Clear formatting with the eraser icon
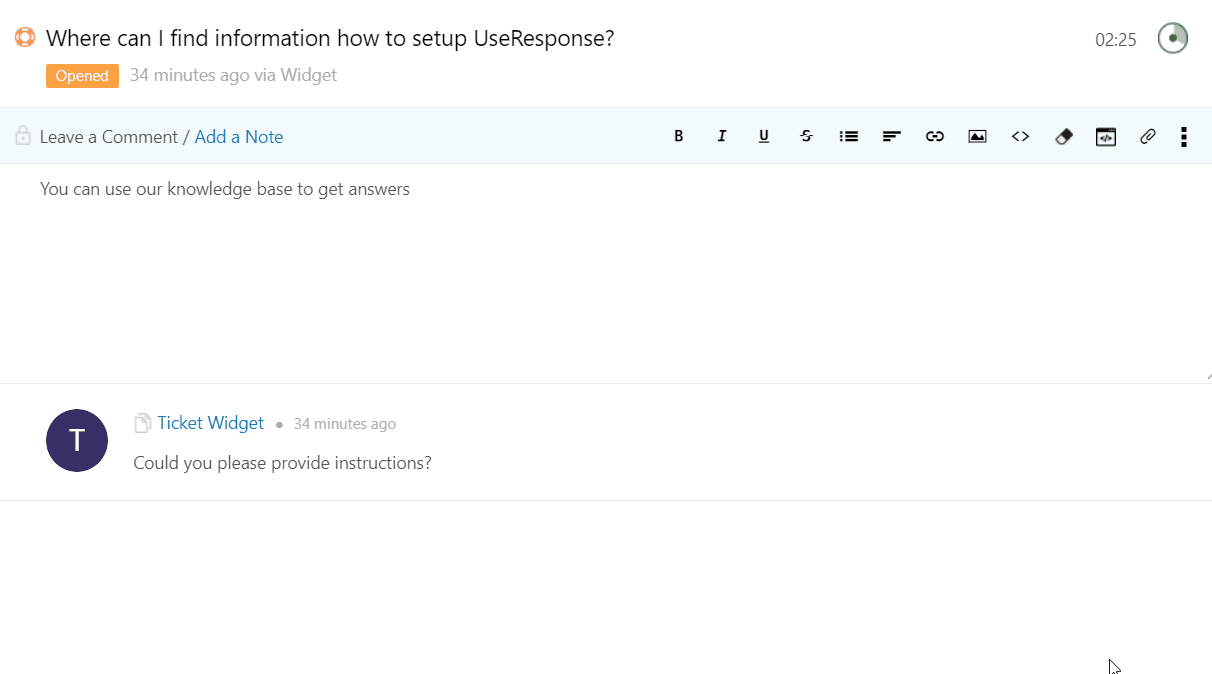1212x674 pixels. [x=1063, y=136]
